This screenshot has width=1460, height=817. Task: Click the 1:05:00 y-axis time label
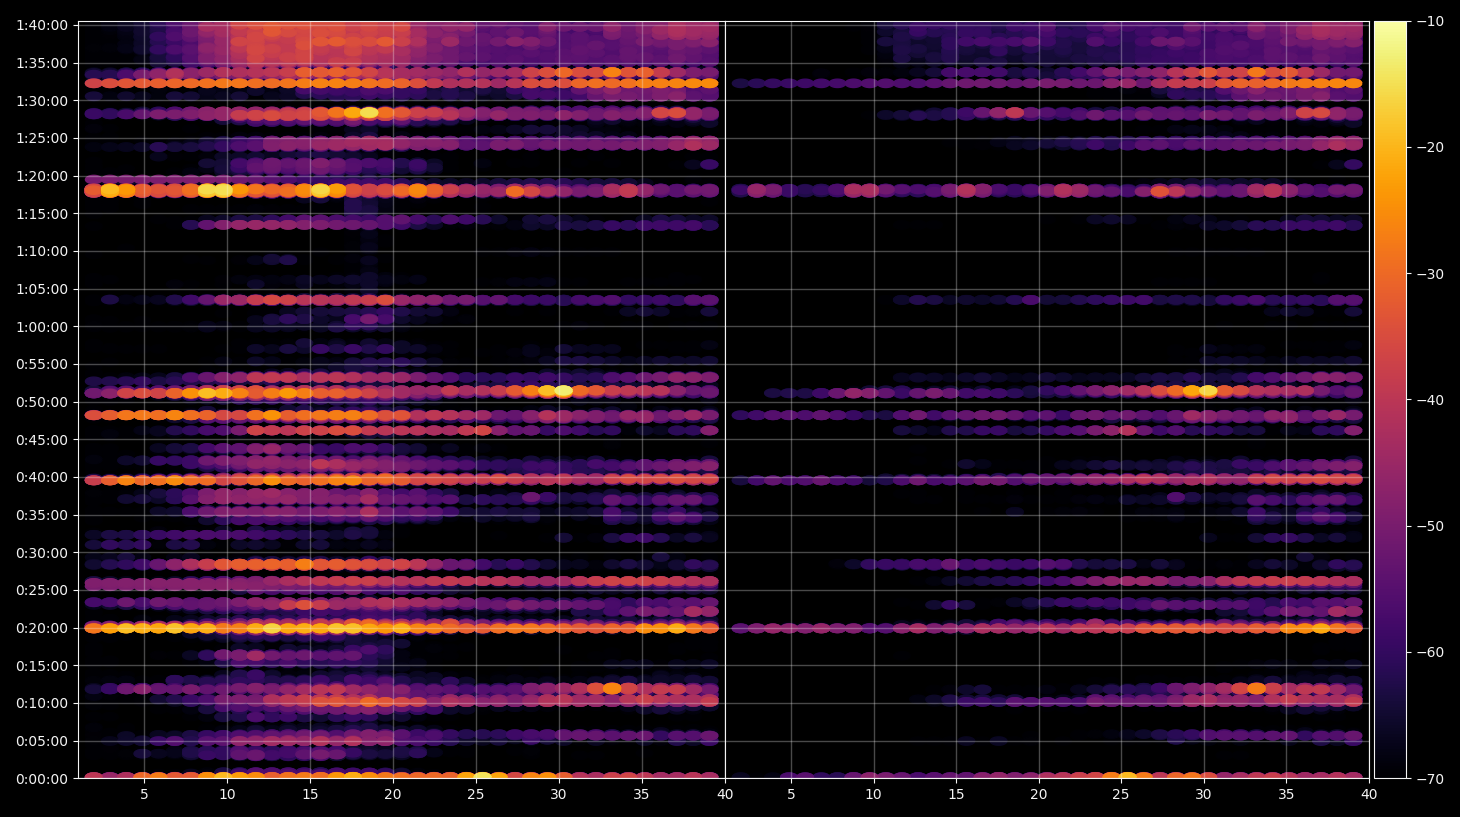42,289
